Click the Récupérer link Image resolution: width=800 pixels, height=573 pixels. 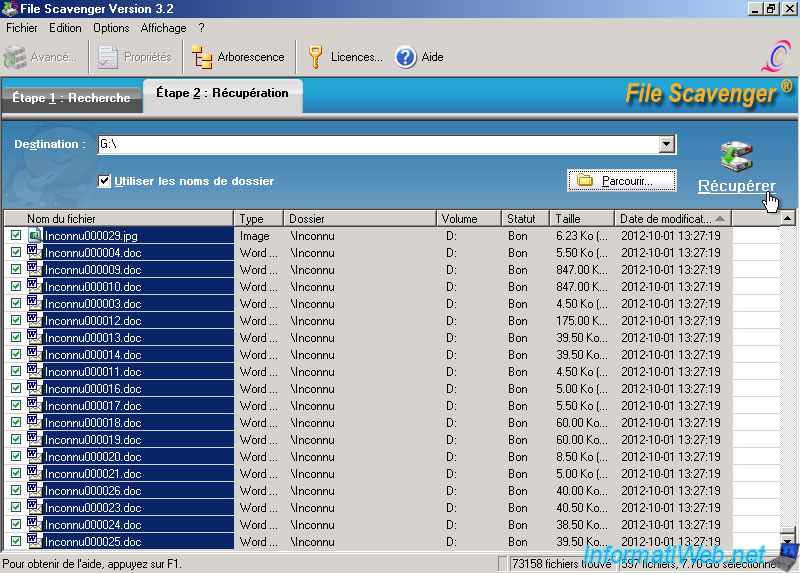coord(736,186)
